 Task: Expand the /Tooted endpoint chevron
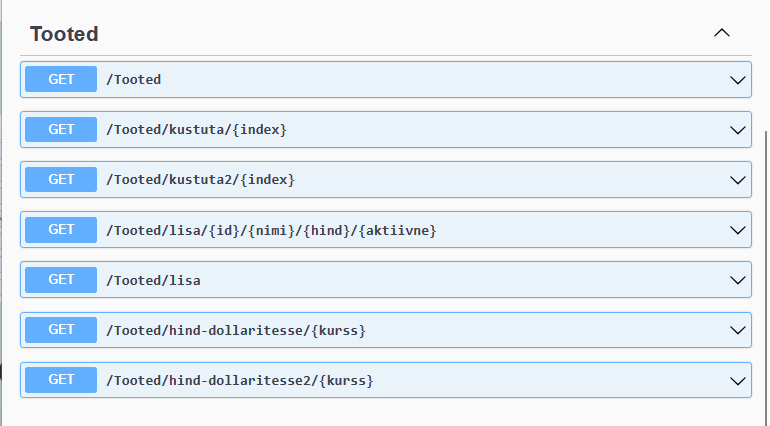tap(739, 80)
